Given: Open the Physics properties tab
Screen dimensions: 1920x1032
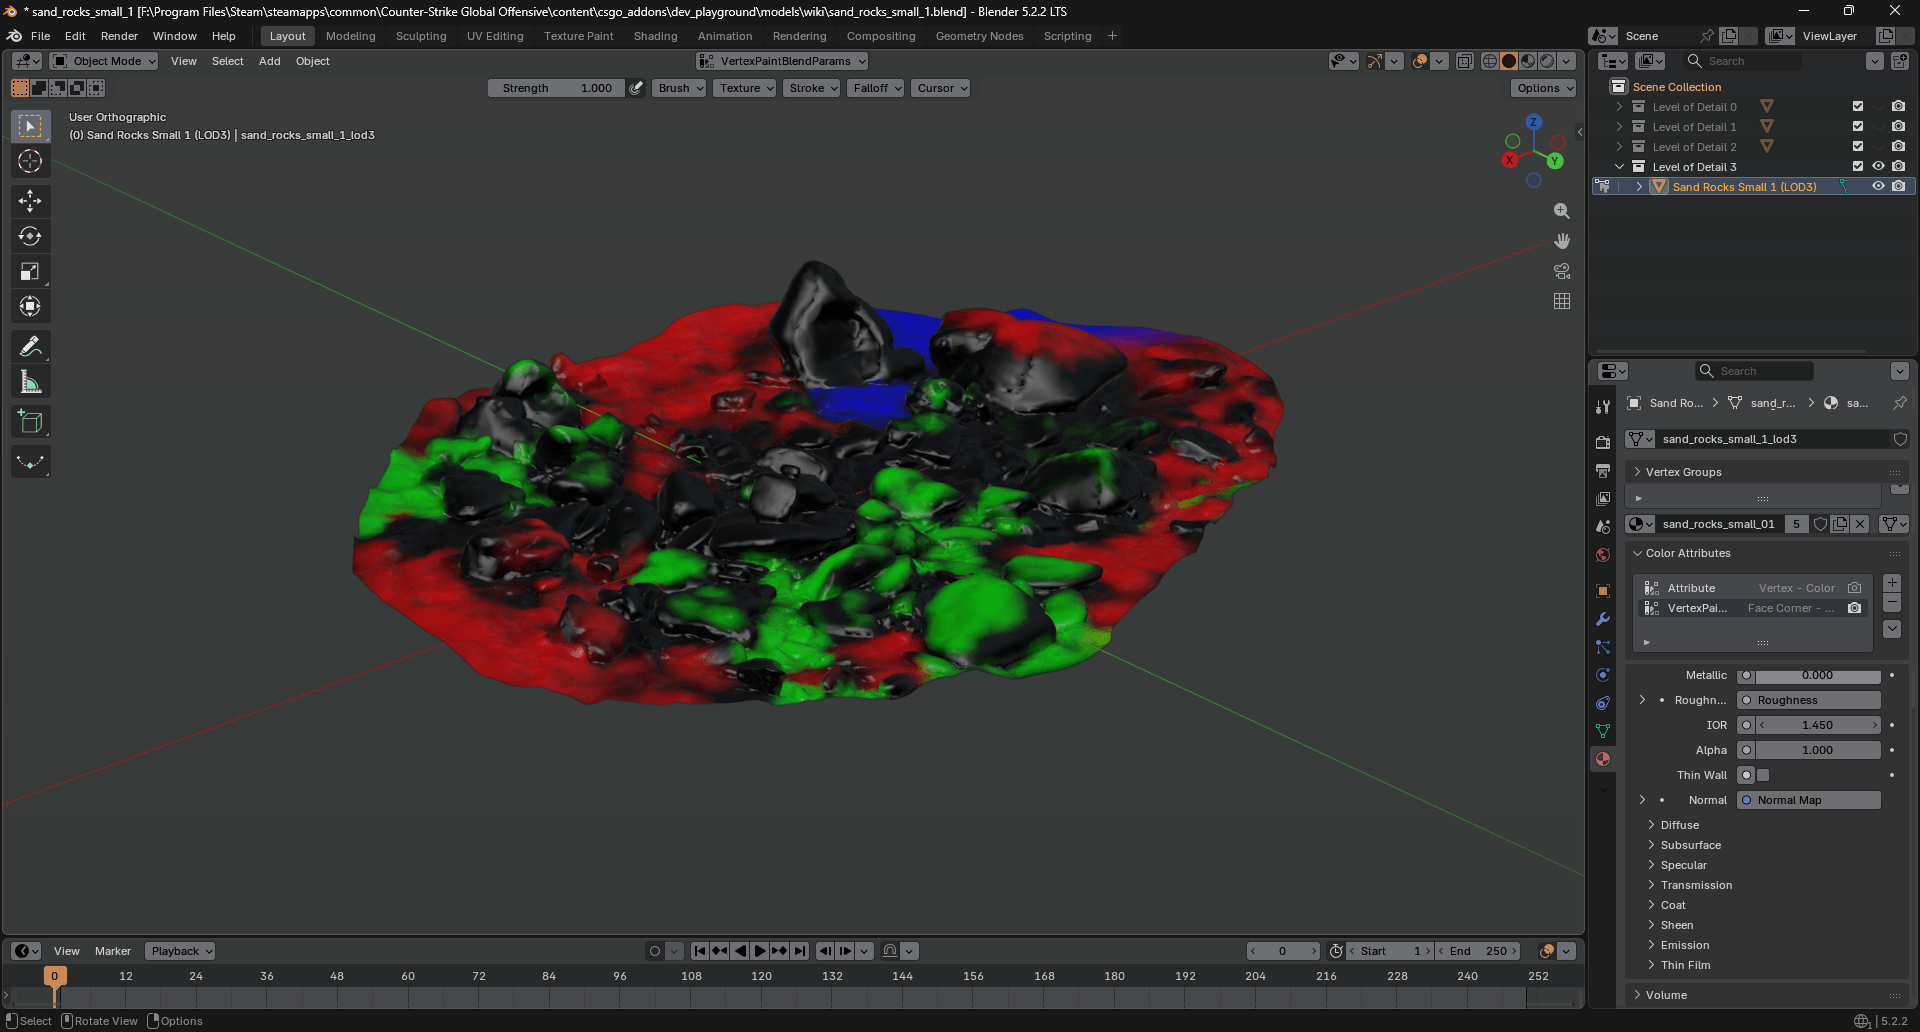Looking at the screenshot, I should (1603, 675).
